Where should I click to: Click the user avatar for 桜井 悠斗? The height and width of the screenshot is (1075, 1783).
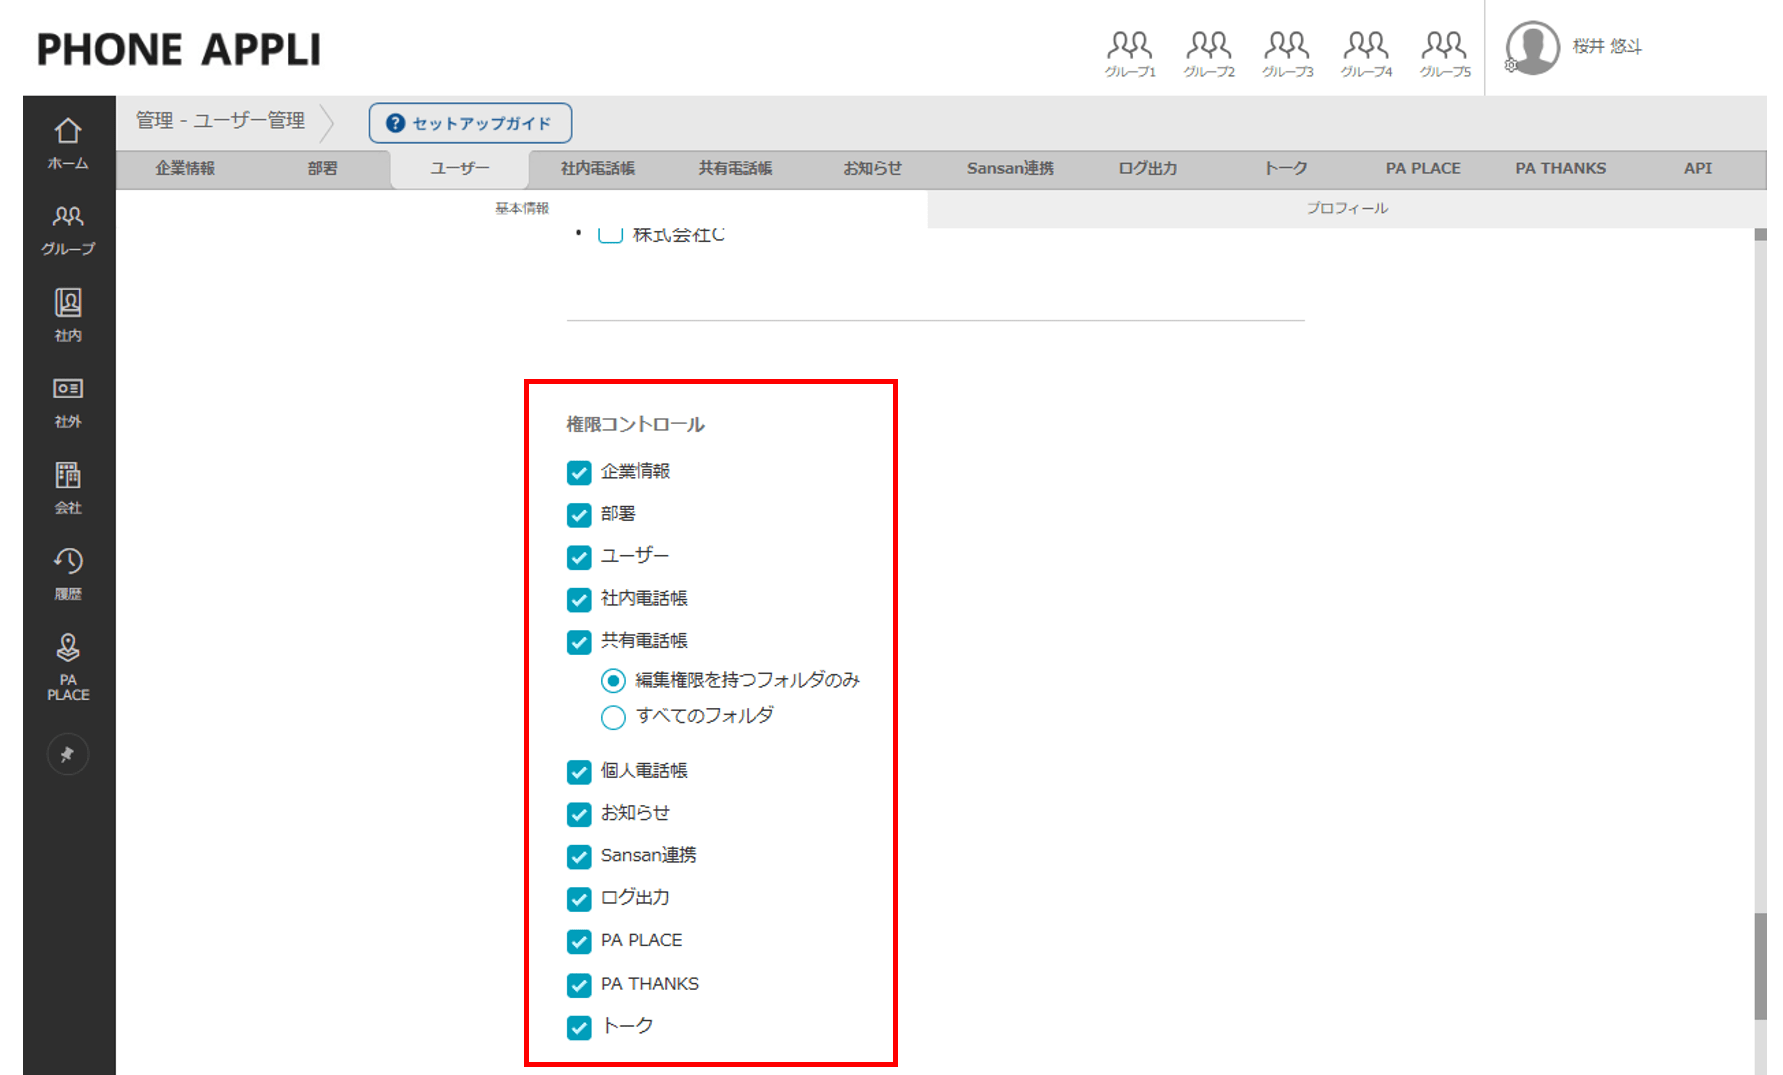(x=1533, y=47)
